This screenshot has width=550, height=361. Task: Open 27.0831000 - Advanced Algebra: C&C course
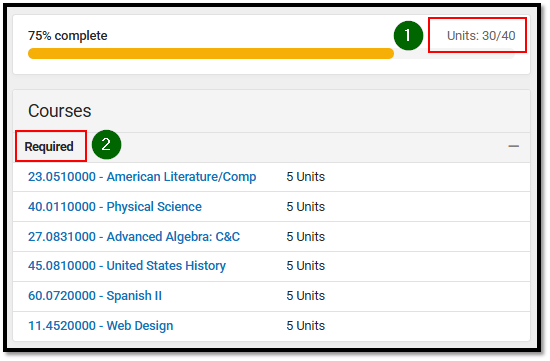(x=134, y=237)
